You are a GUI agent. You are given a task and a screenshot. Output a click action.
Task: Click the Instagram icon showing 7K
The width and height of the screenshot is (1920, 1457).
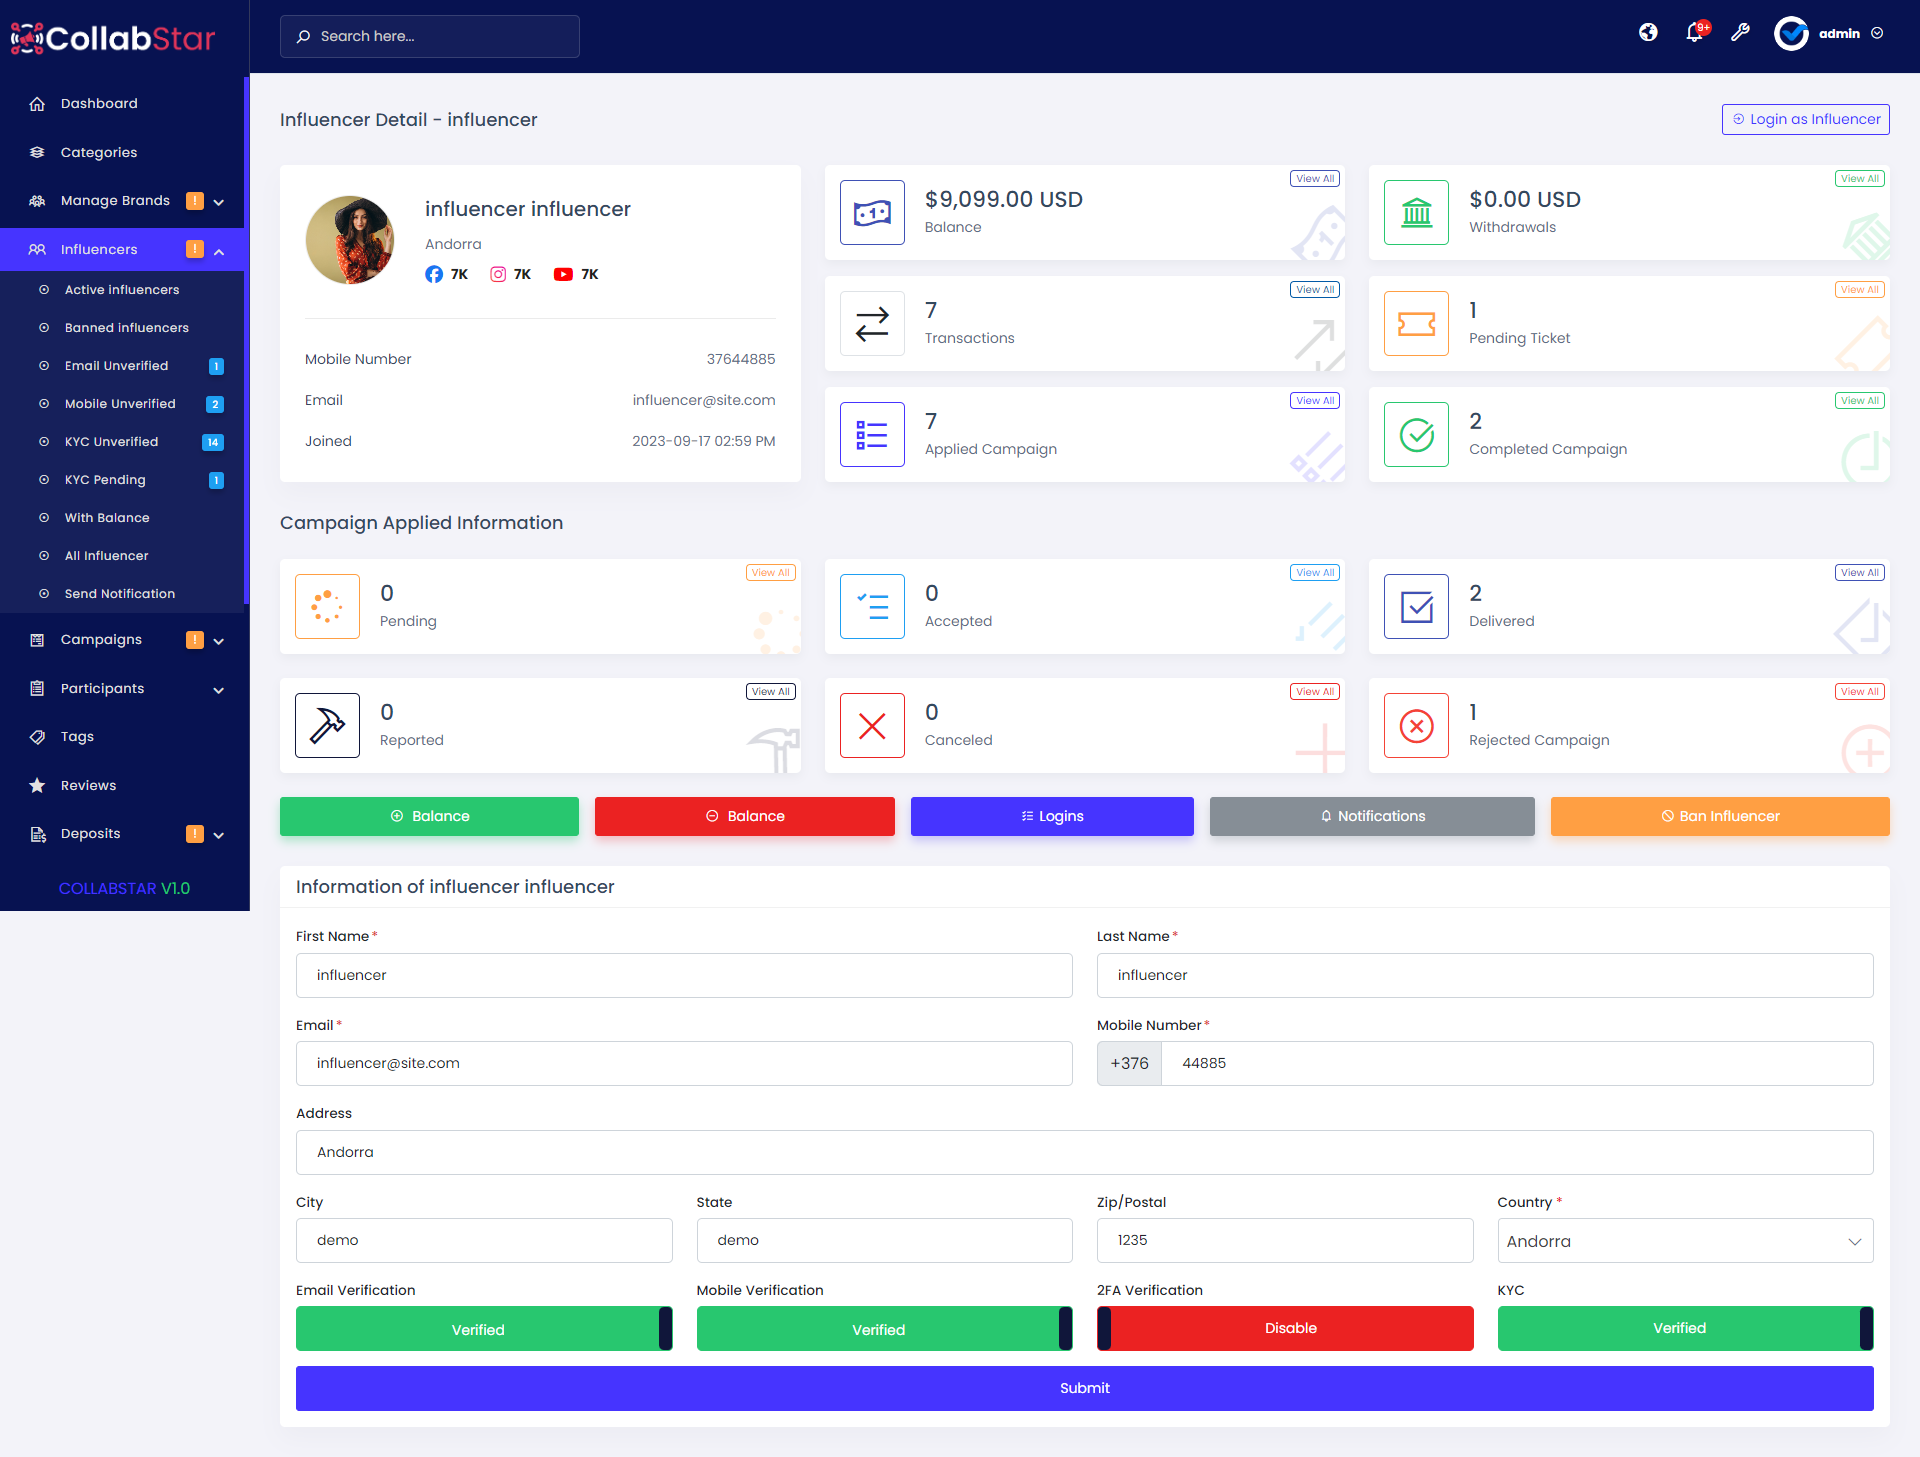[x=498, y=274]
